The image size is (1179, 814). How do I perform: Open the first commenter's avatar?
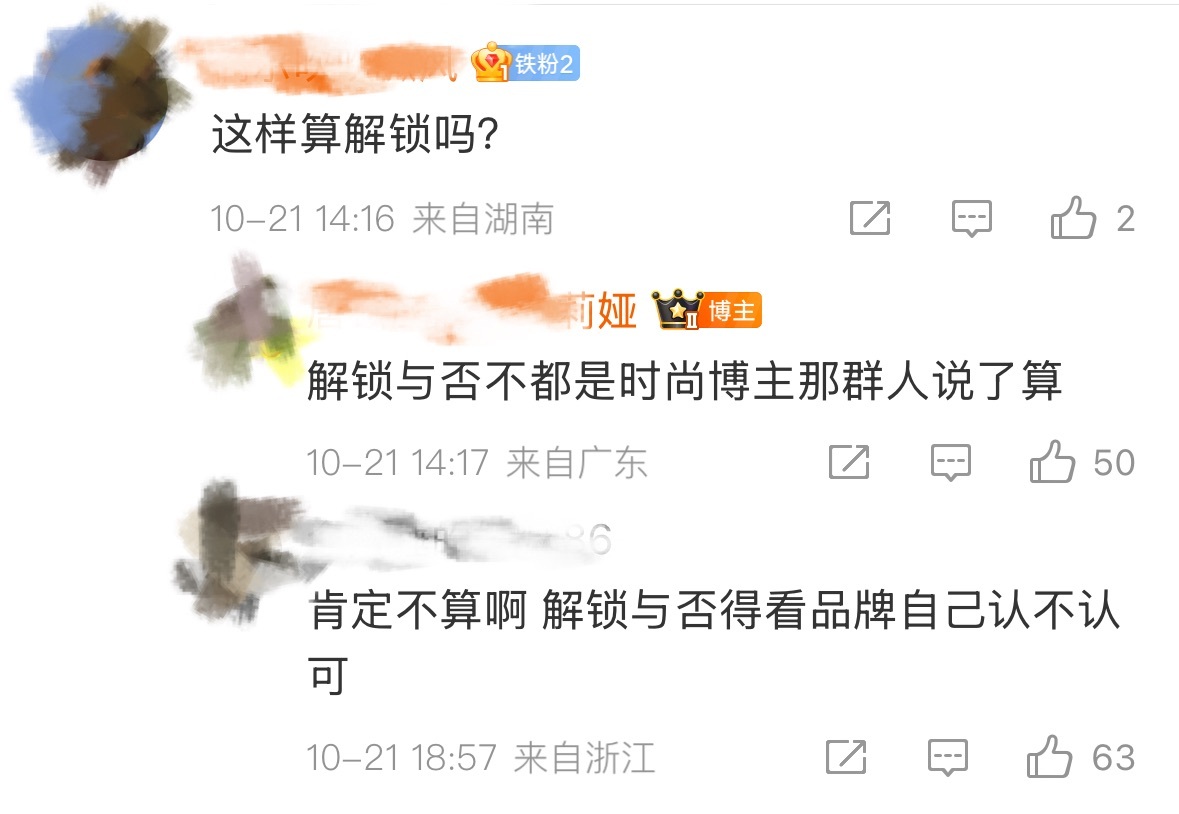(x=100, y=96)
